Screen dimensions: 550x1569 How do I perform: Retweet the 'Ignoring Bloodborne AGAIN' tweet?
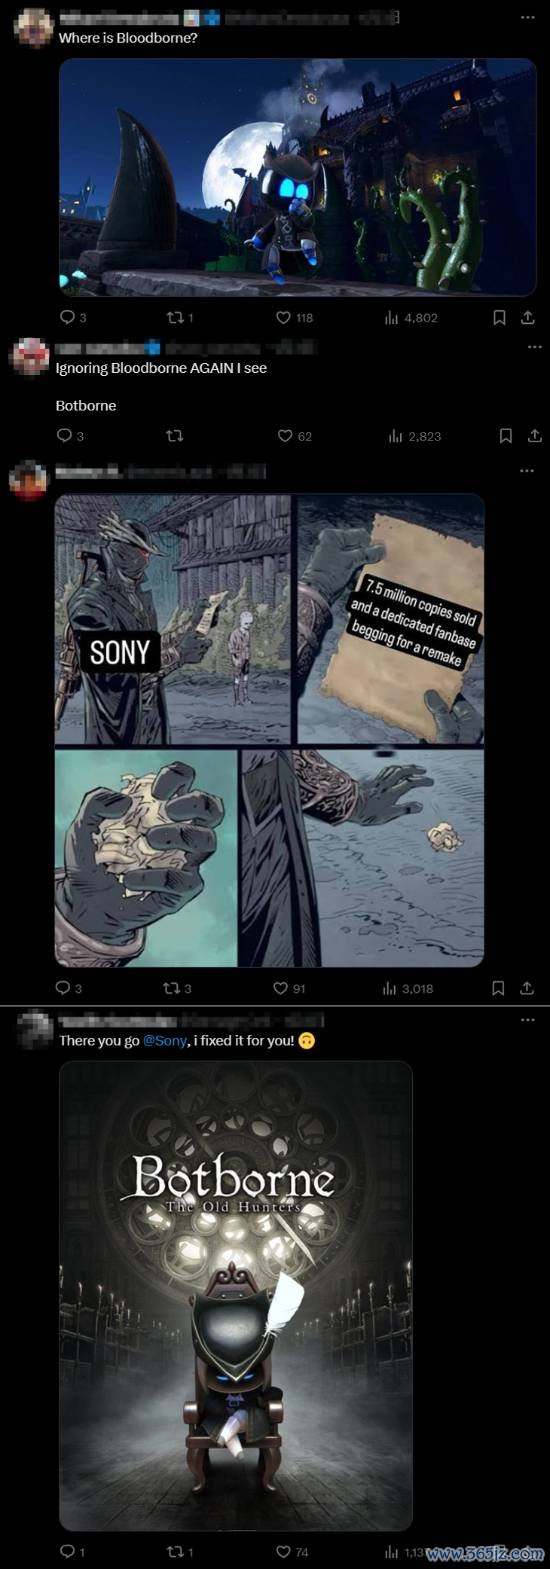point(174,436)
